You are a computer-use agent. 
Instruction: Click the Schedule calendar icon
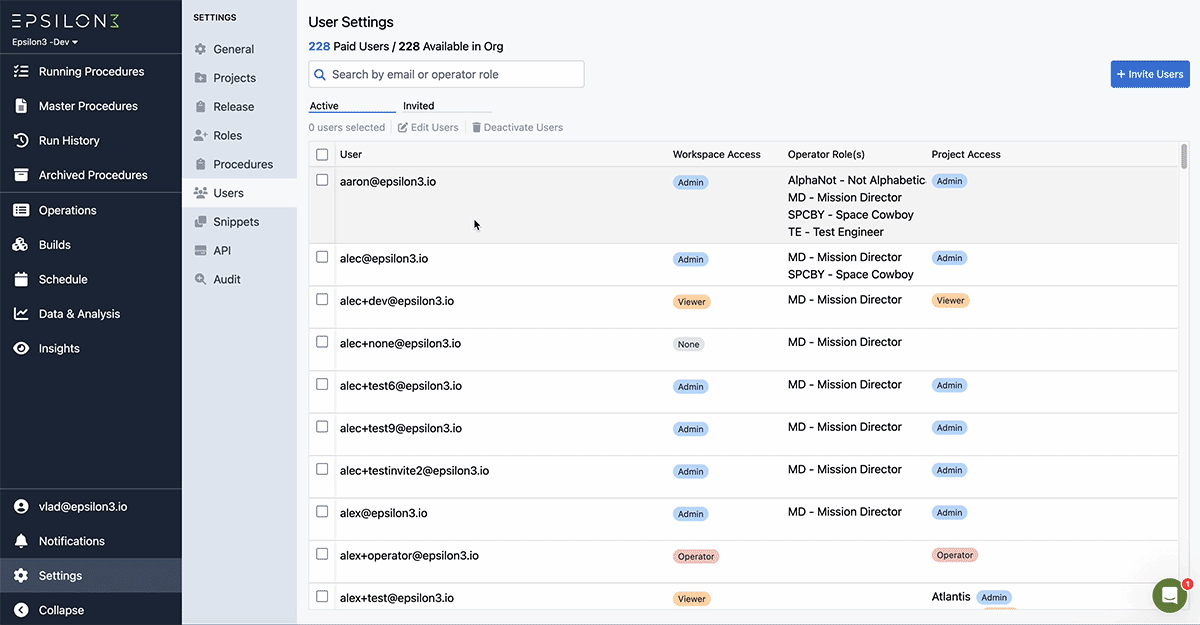pyautogui.click(x=21, y=280)
